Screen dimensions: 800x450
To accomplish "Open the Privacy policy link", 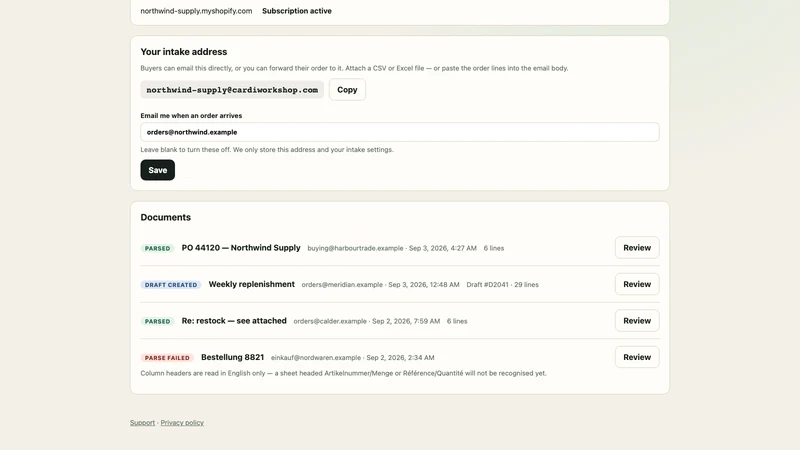I will coord(182,422).
